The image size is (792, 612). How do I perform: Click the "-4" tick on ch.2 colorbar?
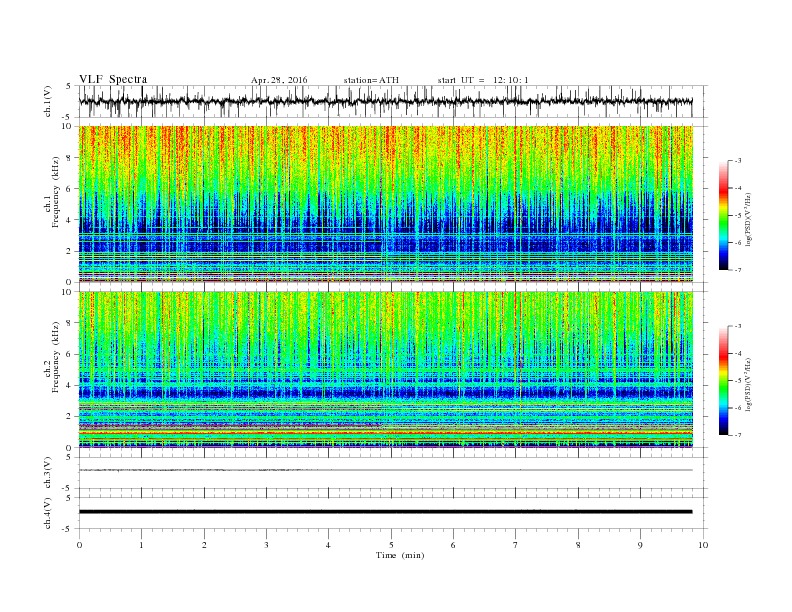(x=737, y=353)
